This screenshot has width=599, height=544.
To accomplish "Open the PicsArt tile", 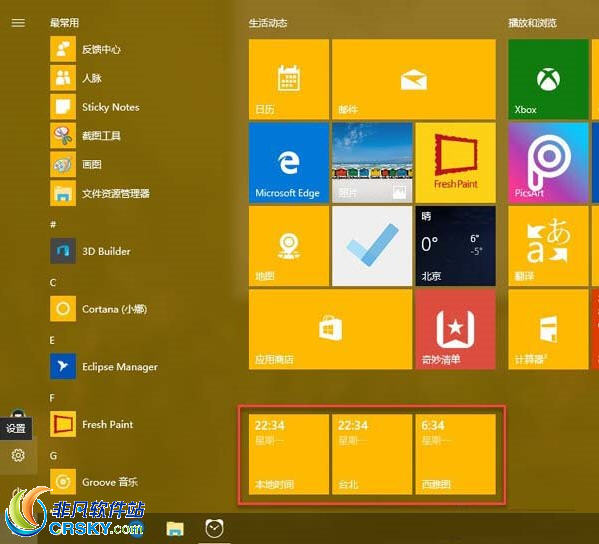I will (548, 162).
